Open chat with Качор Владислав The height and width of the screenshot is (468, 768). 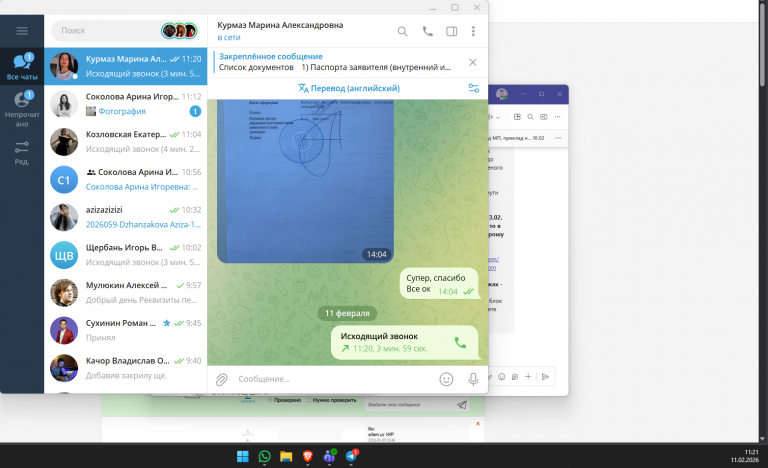(126, 368)
